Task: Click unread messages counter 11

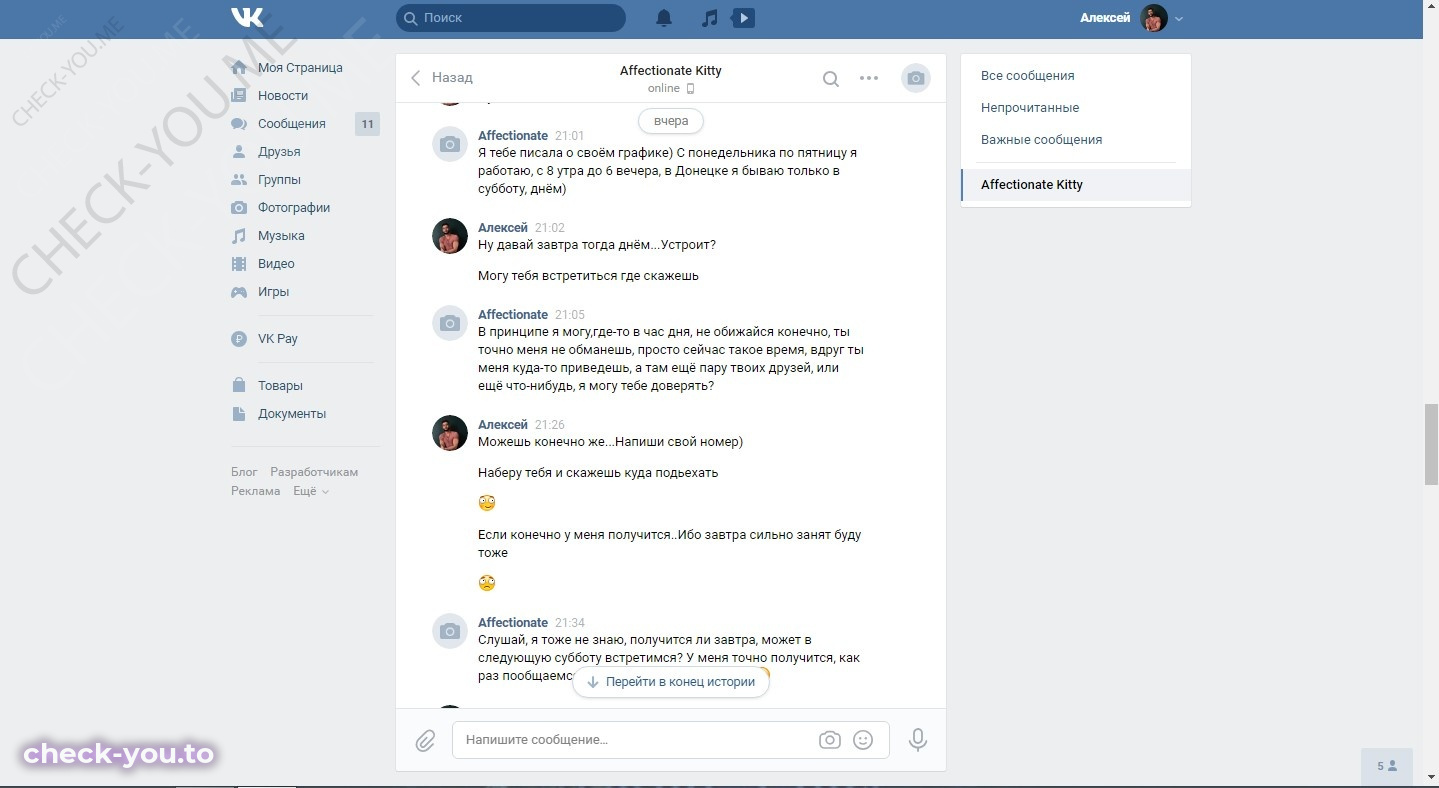Action: pos(367,124)
